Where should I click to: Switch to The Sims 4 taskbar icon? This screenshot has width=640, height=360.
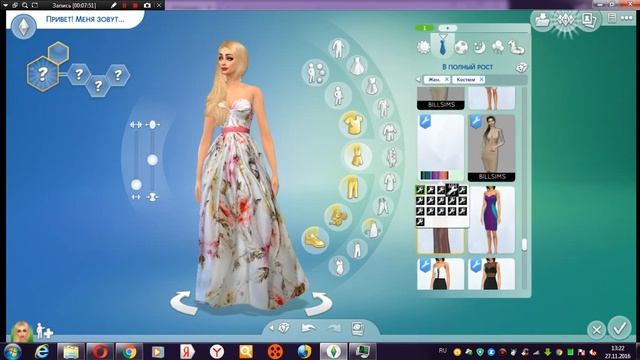(333, 351)
